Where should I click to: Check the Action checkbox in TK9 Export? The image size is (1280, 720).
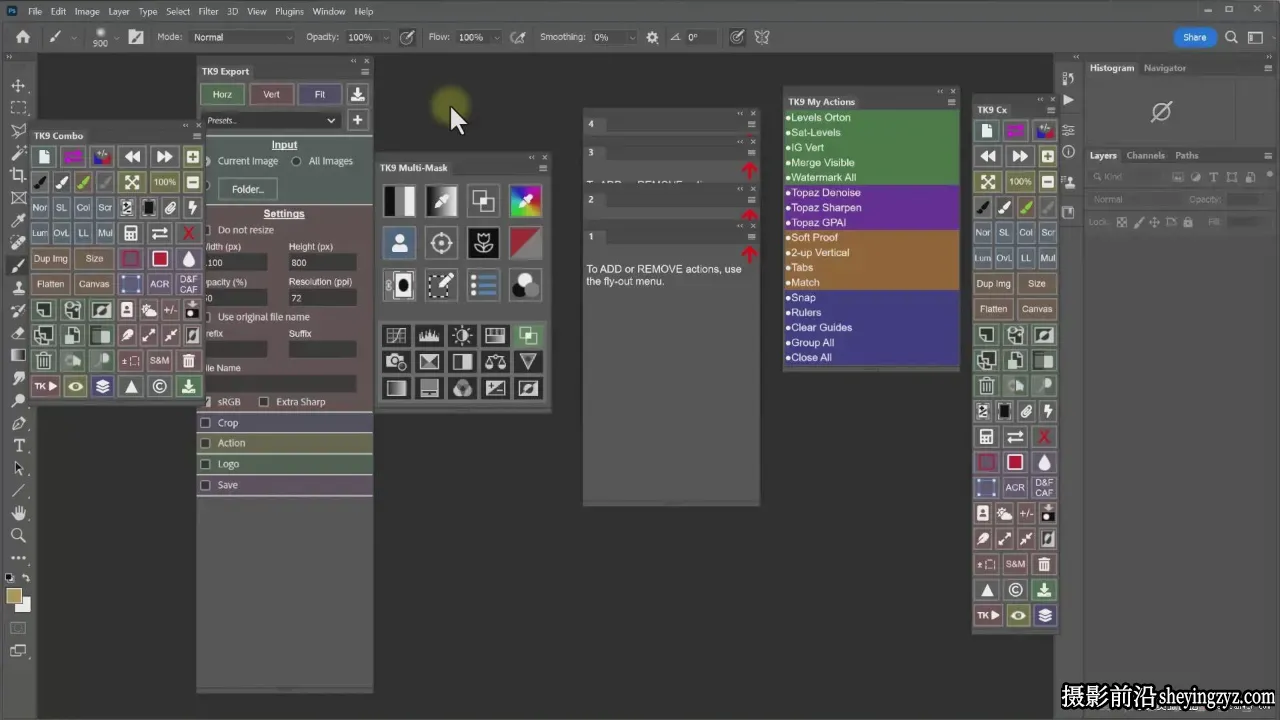[206, 443]
